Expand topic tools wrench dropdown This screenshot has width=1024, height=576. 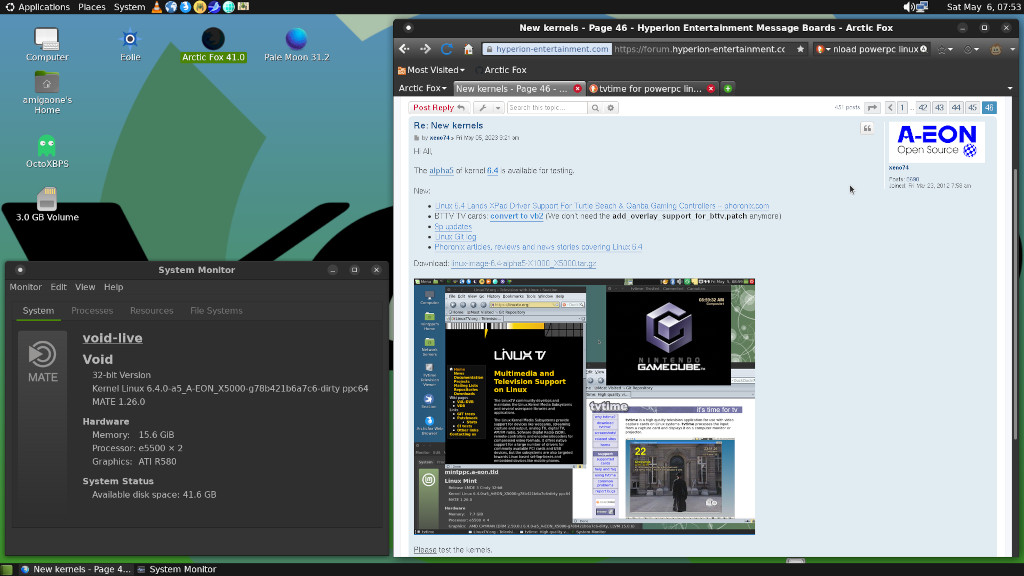[488, 108]
